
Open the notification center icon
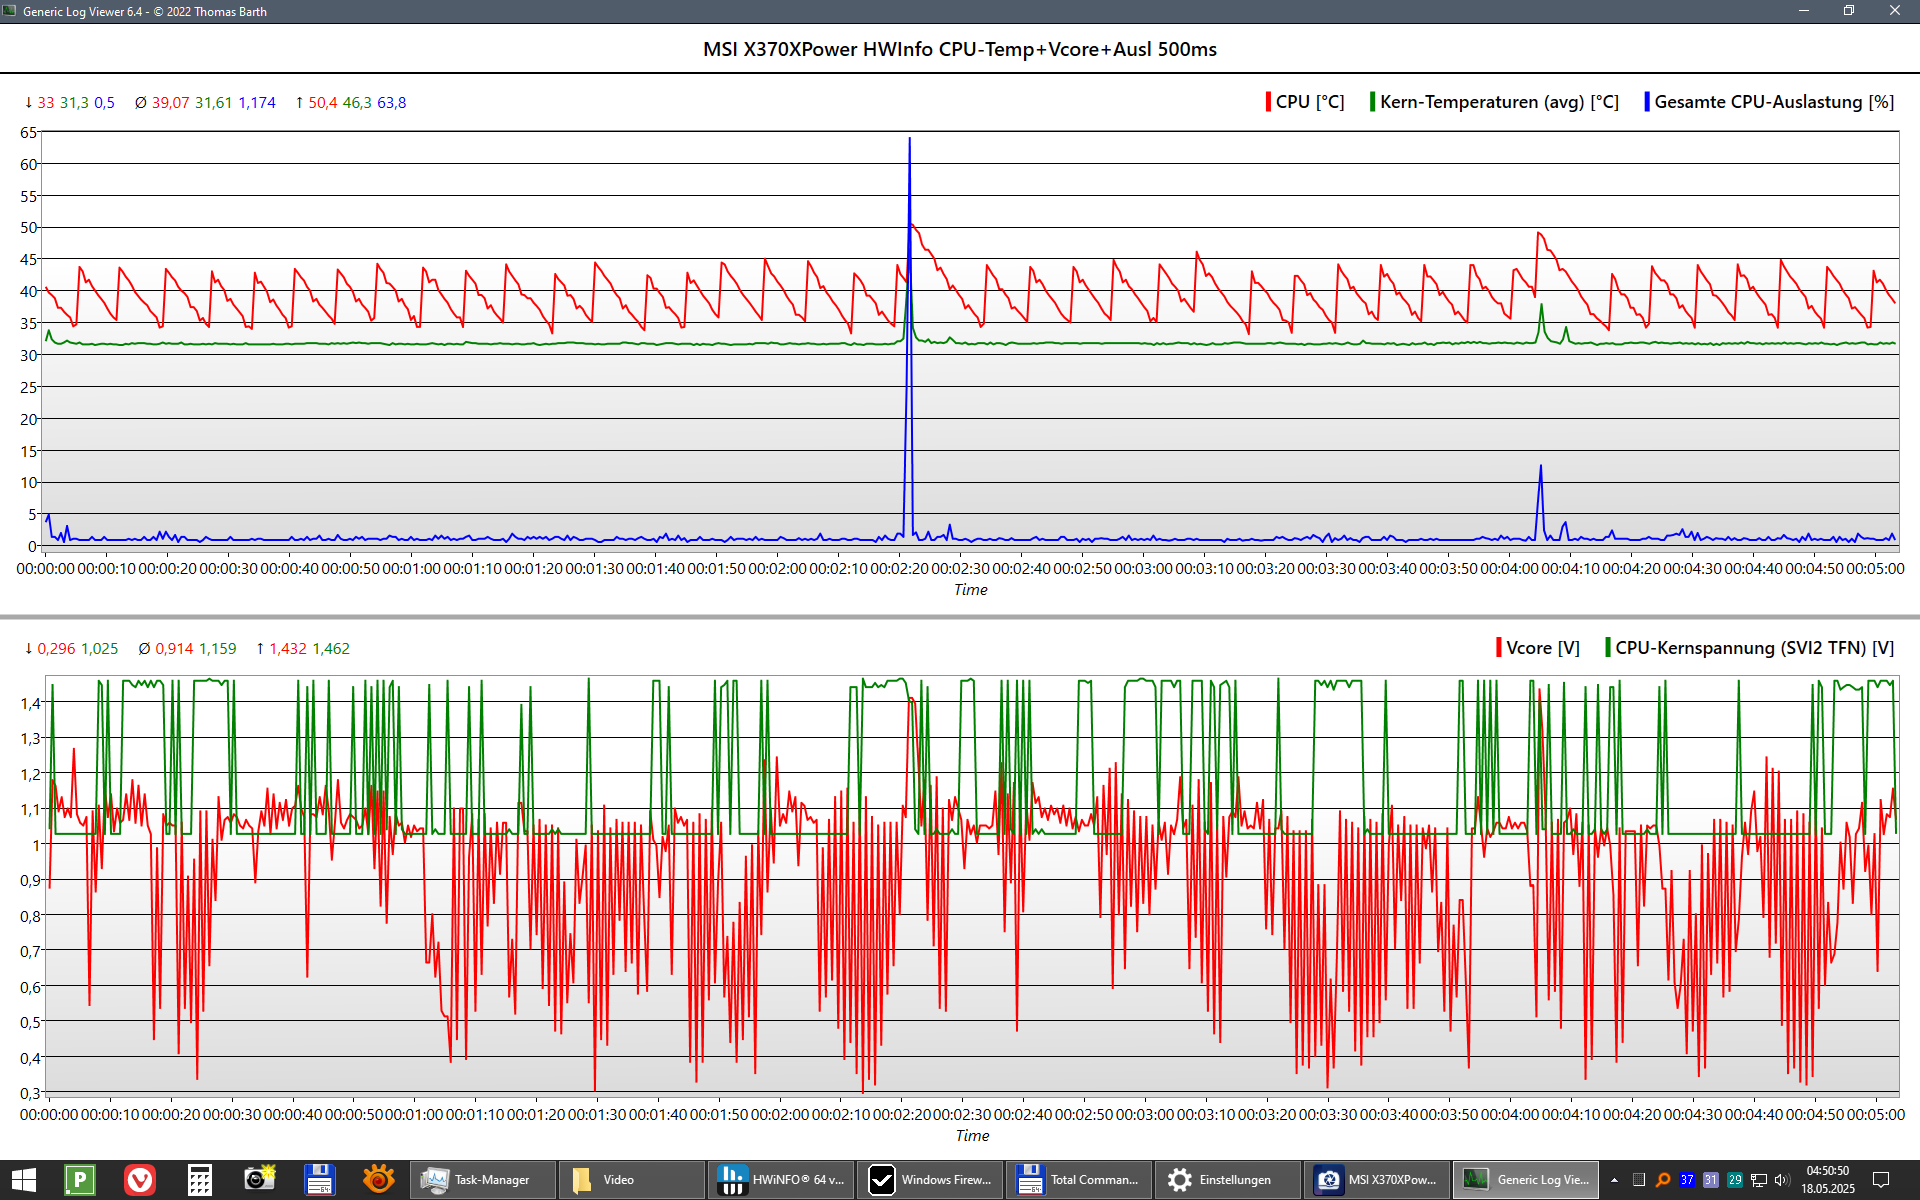click(x=1880, y=1180)
